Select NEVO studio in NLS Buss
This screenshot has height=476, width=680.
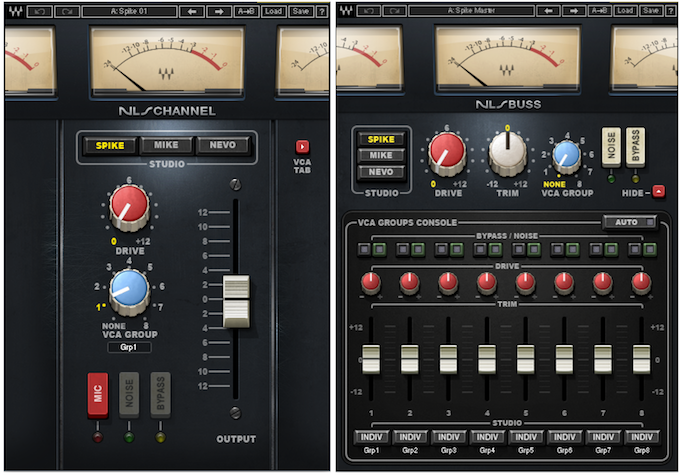pyautogui.click(x=381, y=172)
